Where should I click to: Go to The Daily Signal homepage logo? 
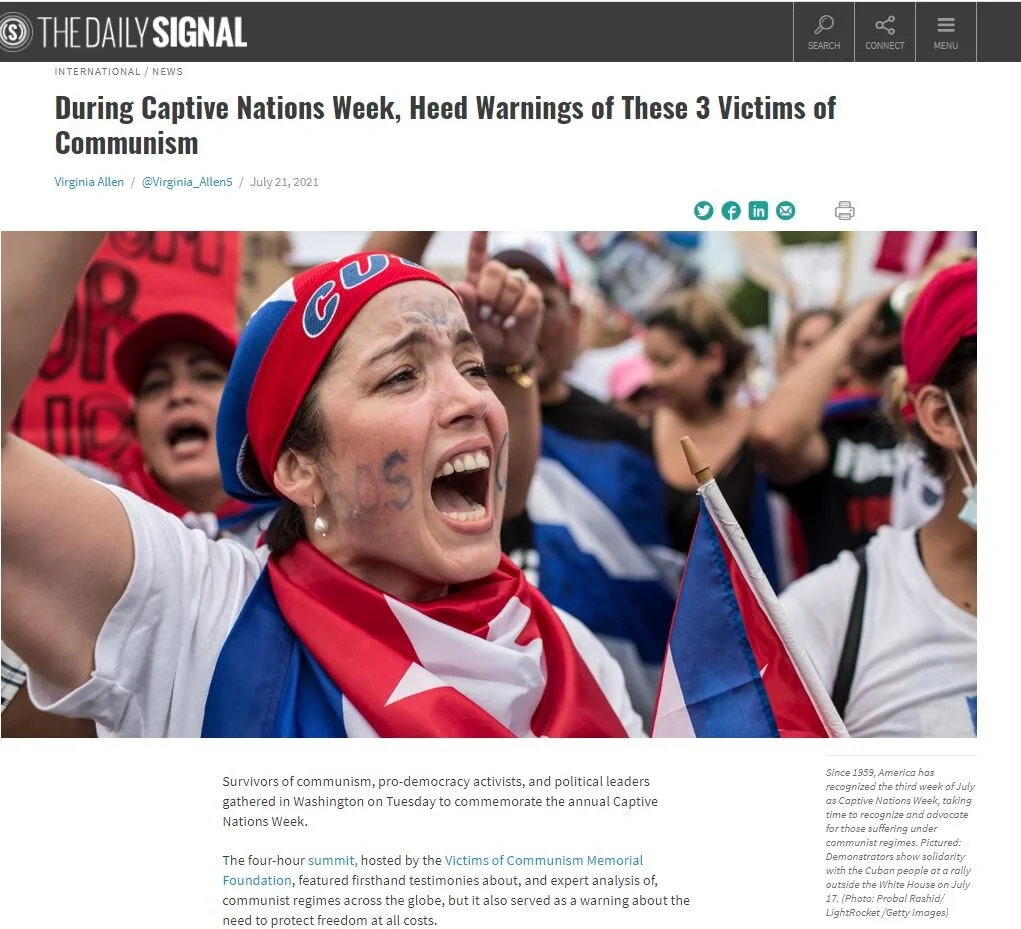[x=124, y=32]
